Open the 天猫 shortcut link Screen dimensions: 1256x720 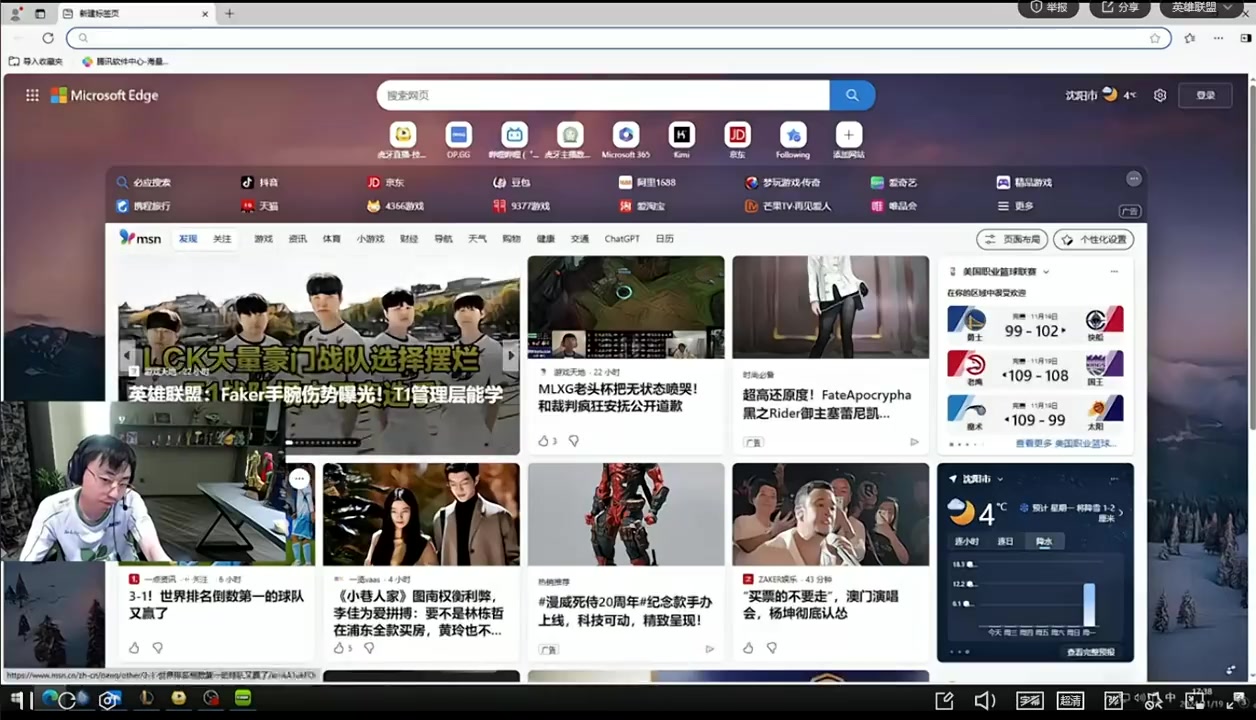click(x=260, y=206)
